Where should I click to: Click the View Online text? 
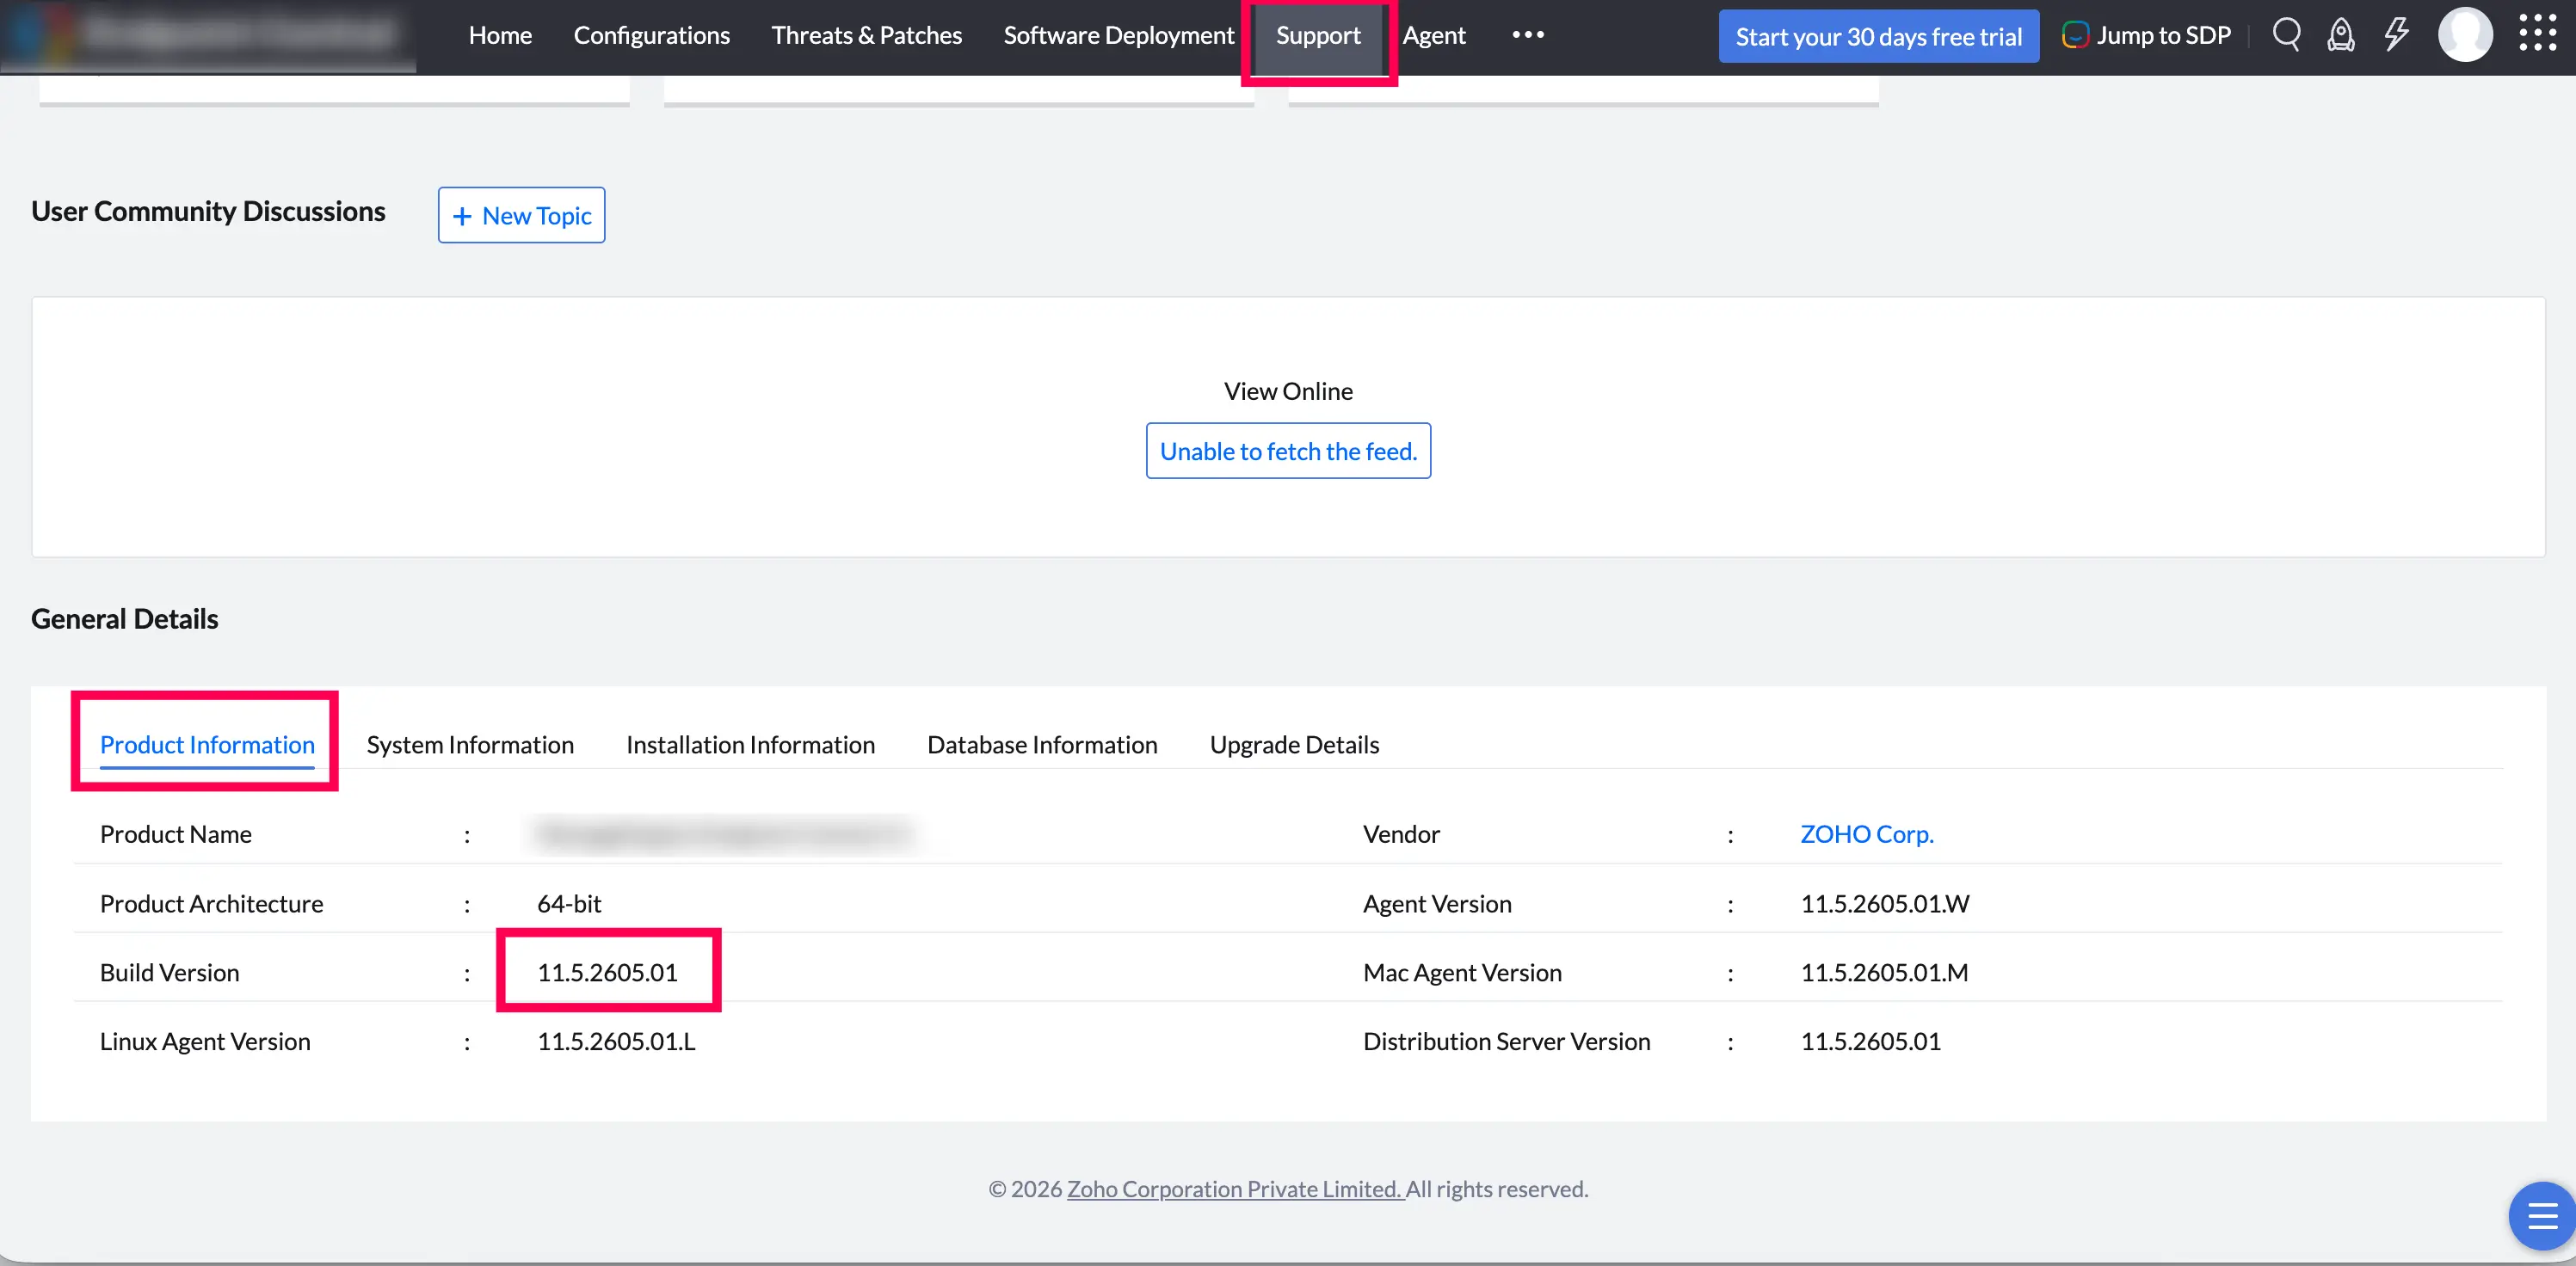click(1288, 391)
